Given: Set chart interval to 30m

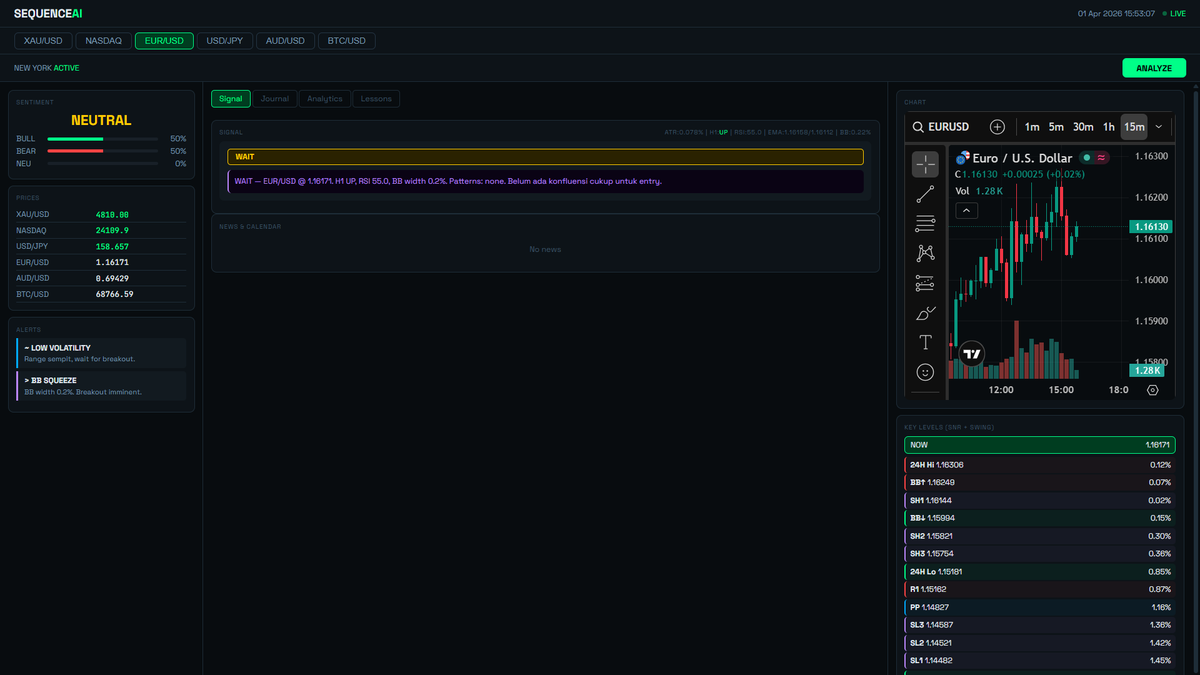Looking at the screenshot, I should coord(1083,127).
